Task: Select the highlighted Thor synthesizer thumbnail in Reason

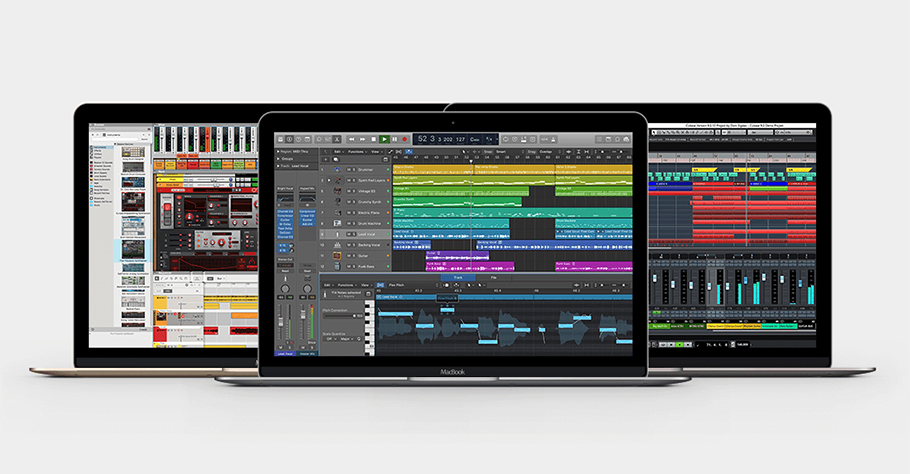Action: pyautogui.click(x=133, y=249)
